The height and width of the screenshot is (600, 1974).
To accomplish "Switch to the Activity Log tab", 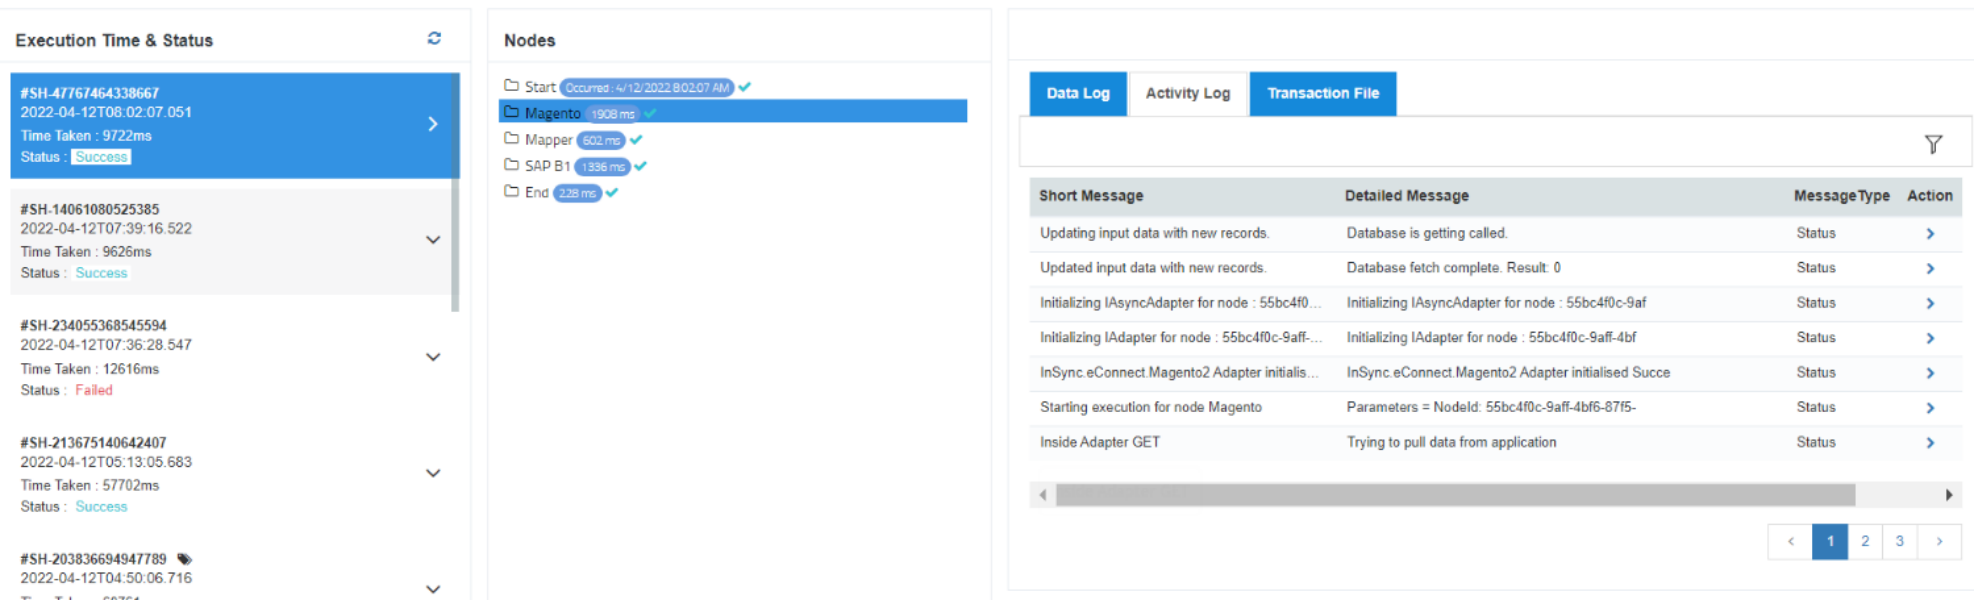I will coord(1187,94).
